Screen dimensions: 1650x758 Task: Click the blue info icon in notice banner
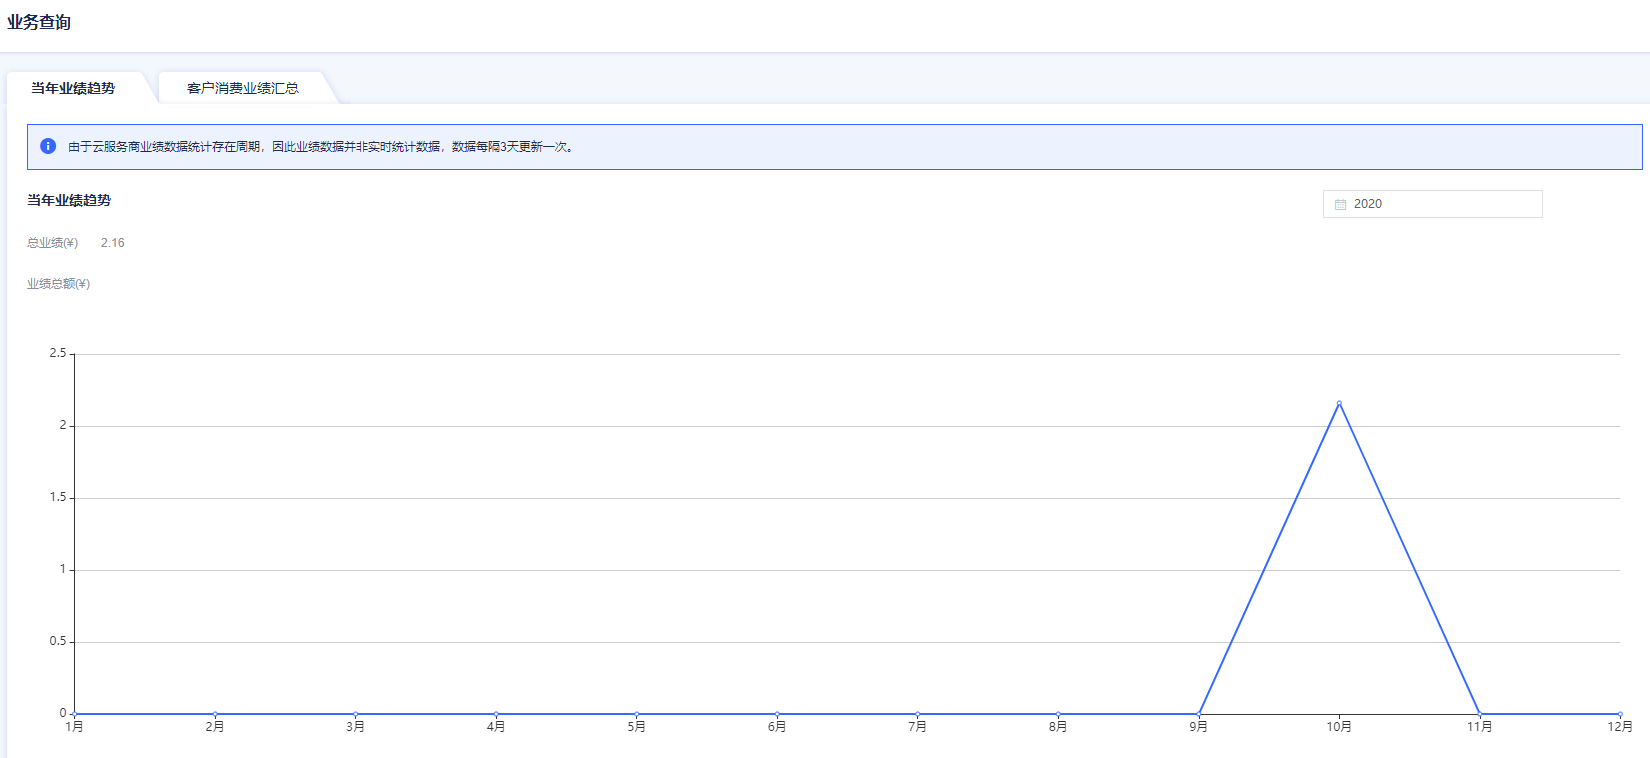click(47, 146)
